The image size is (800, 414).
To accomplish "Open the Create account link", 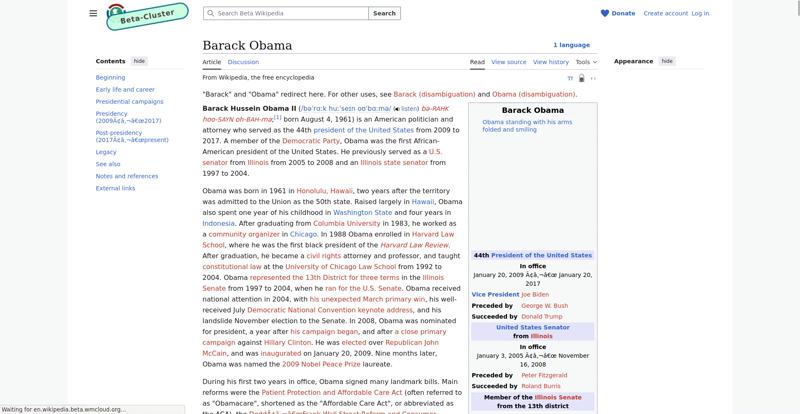I will pyautogui.click(x=665, y=13).
